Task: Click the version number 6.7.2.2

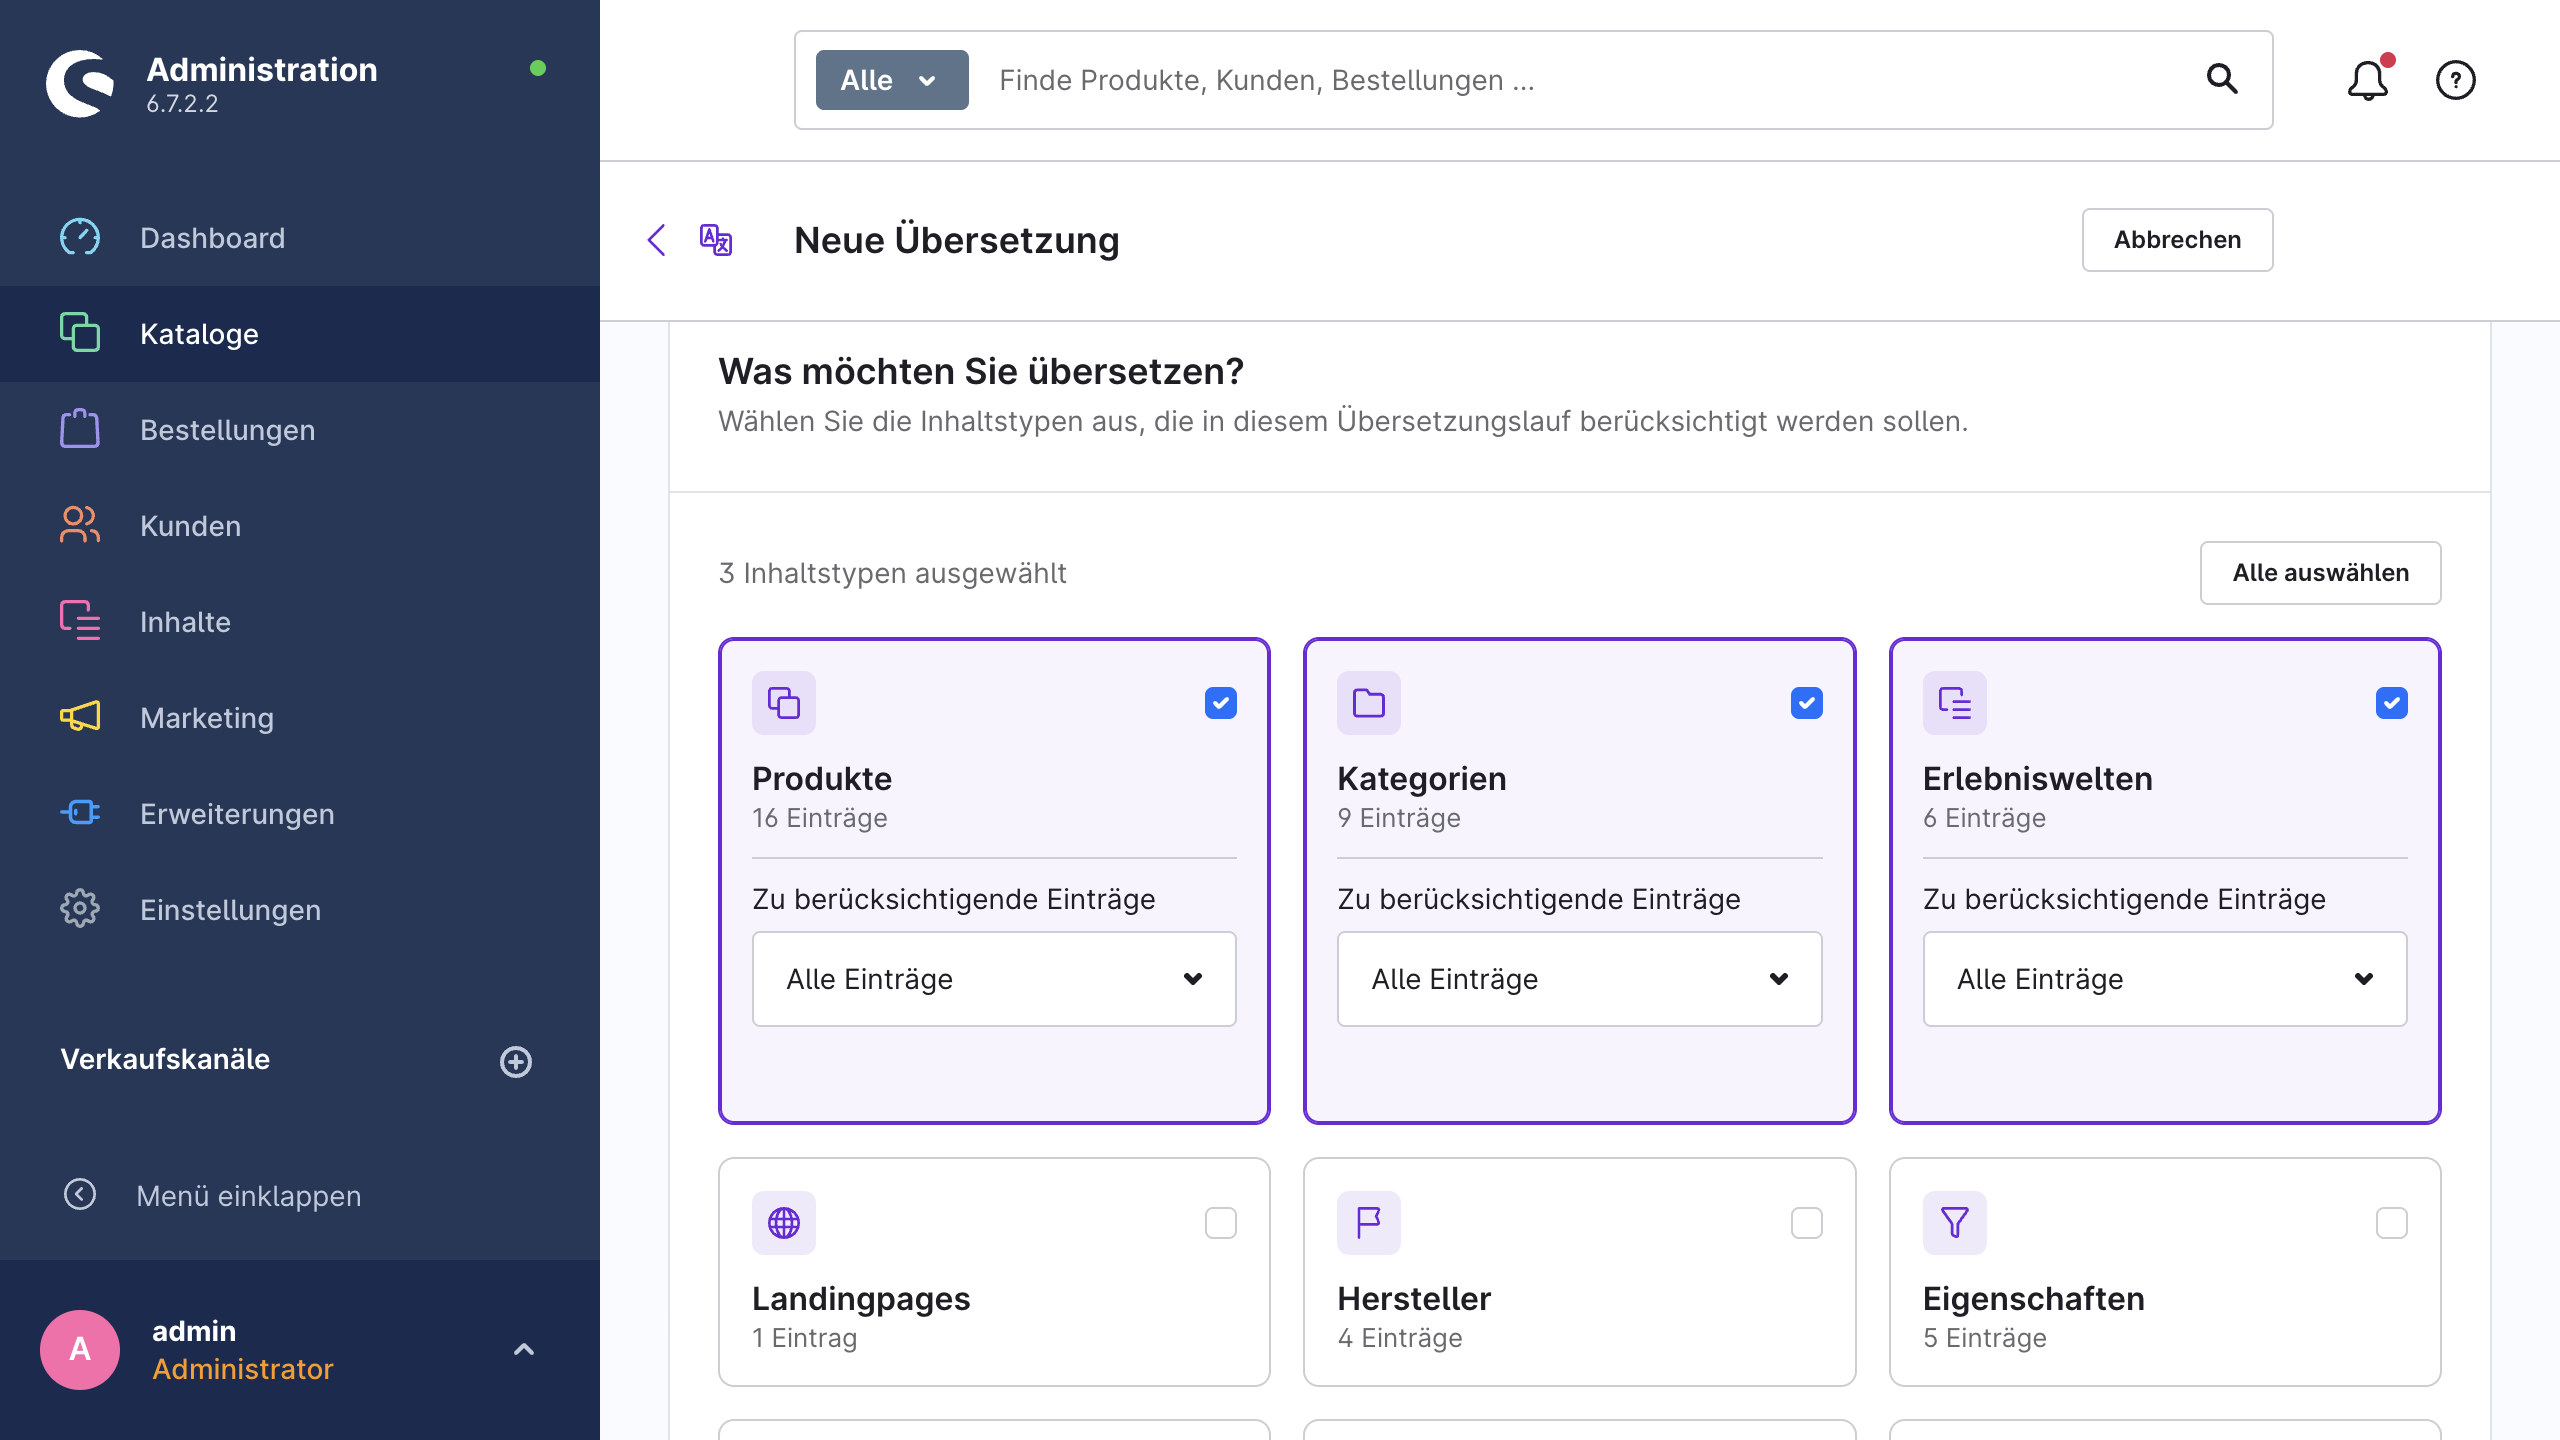Action: click(182, 104)
